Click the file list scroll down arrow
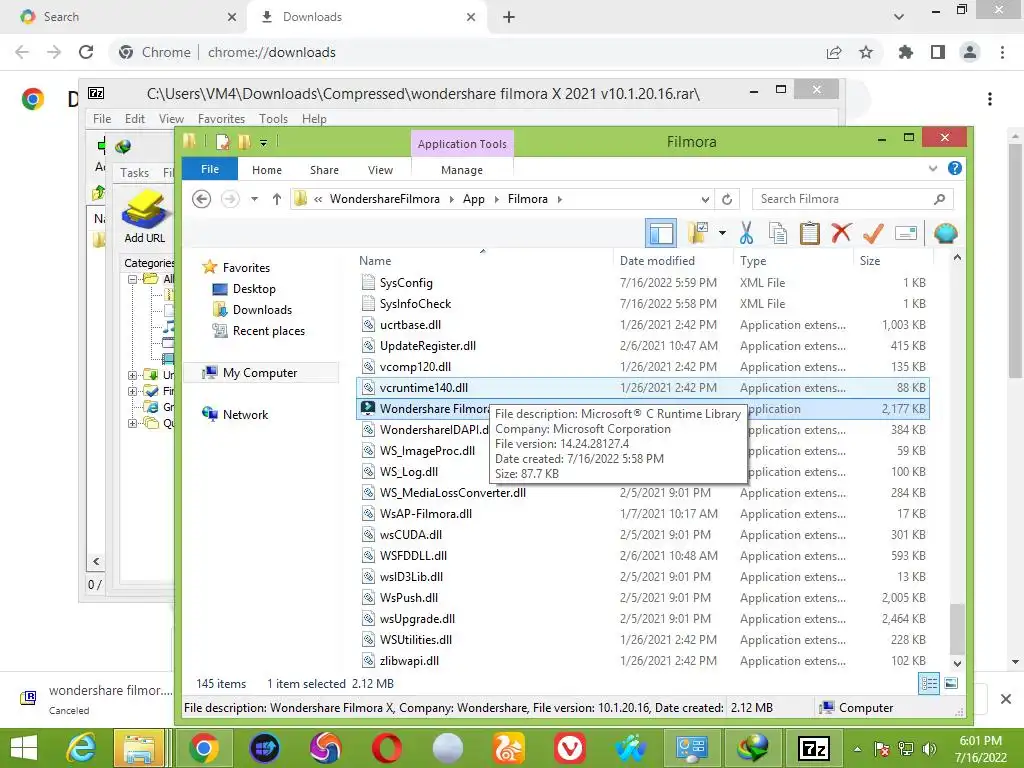The height and width of the screenshot is (768, 1024). (957, 664)
